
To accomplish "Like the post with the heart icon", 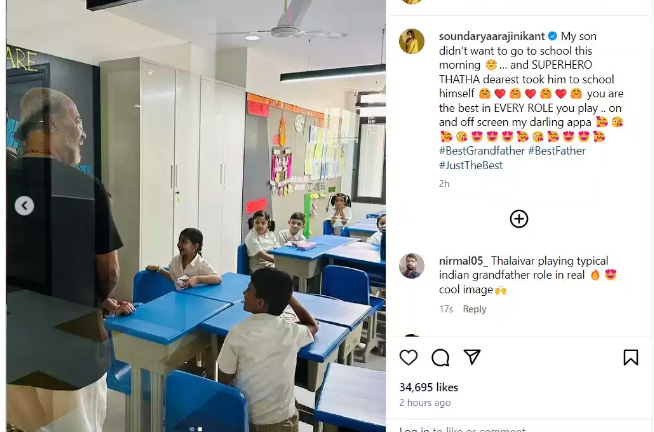I will [408, 357].
